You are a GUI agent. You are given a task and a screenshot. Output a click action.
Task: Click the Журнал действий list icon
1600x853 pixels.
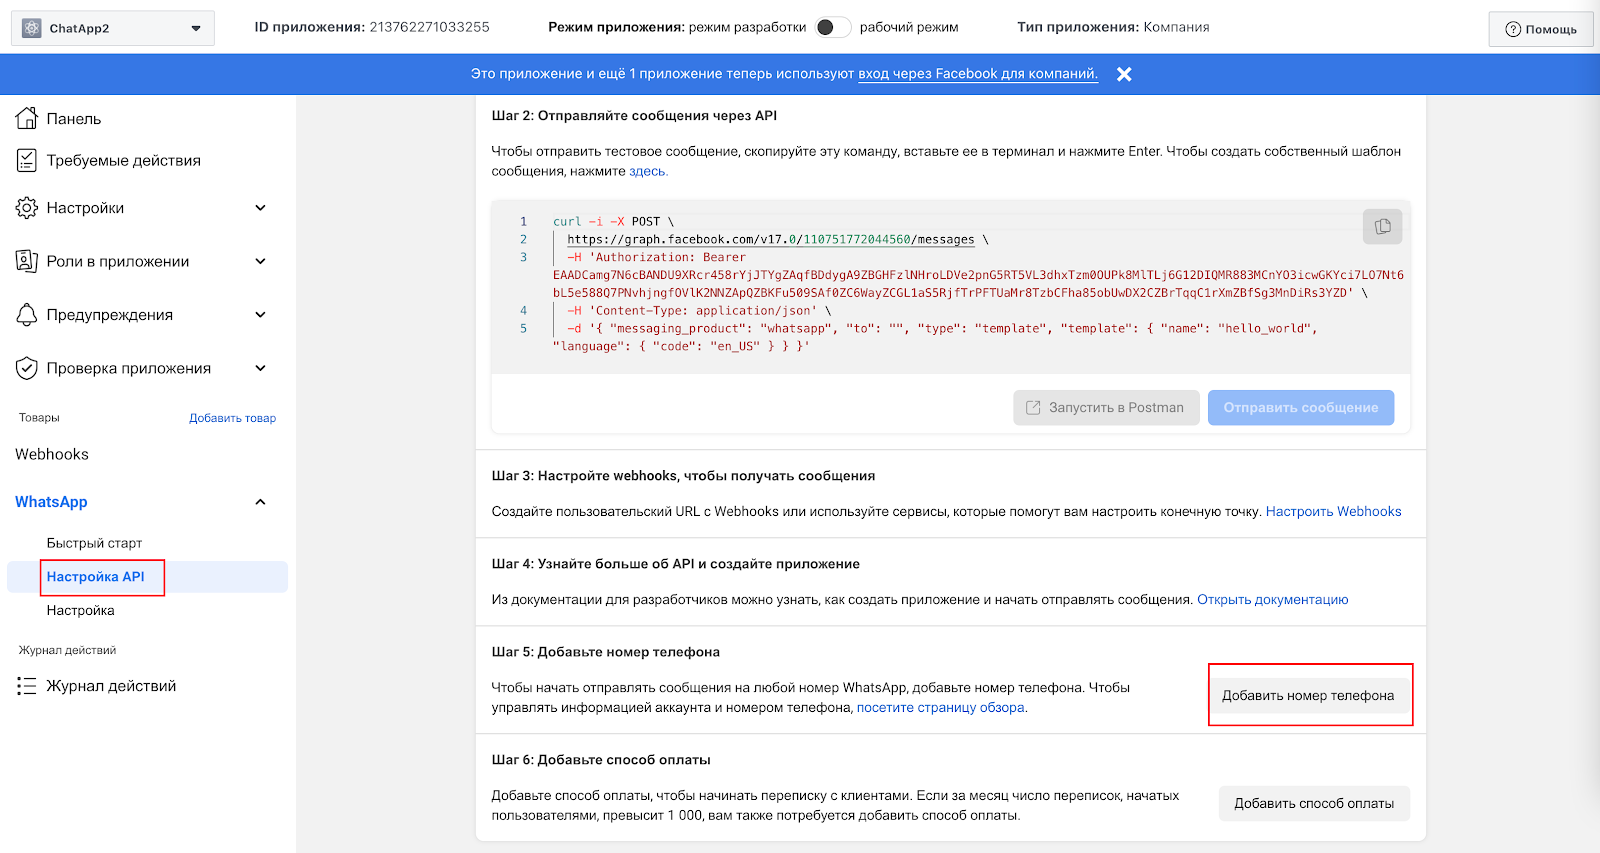pos(27,686)
